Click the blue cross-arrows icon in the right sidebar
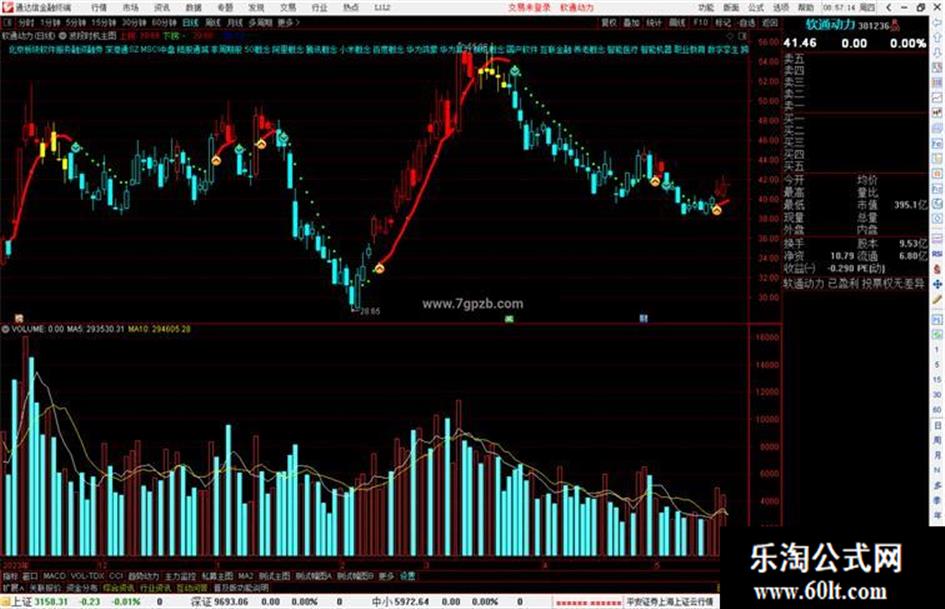The height and width of the screenshot is (609, 945). click(937, 283)
